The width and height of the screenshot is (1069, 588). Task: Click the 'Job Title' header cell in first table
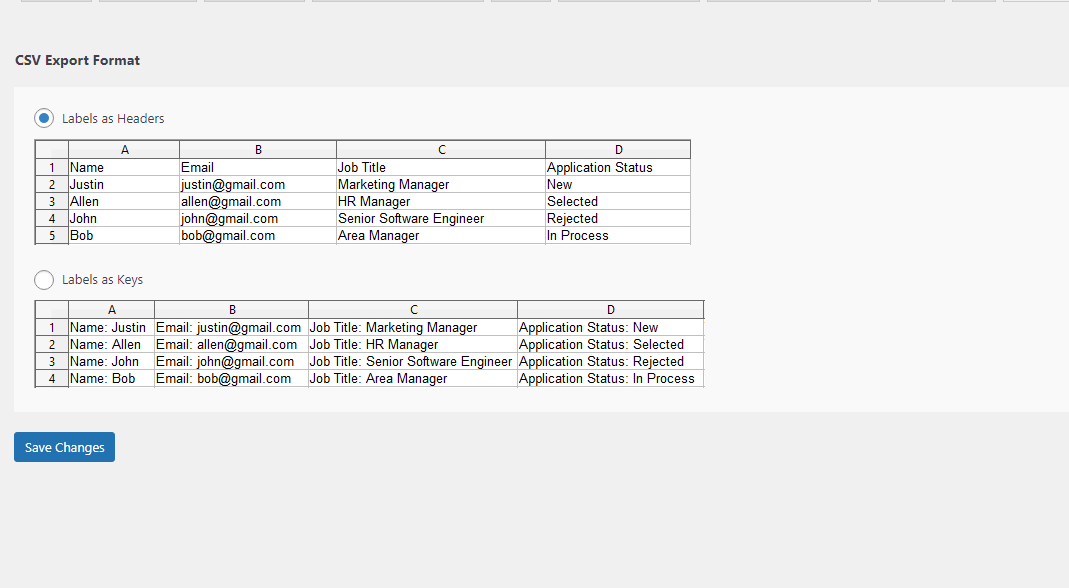coord(362,168)
